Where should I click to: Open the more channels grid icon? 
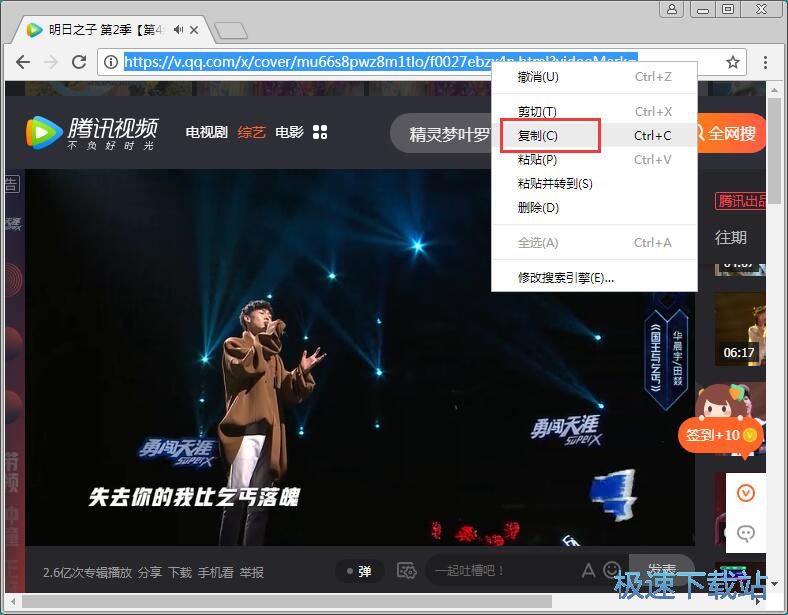(x=320, y=132)
